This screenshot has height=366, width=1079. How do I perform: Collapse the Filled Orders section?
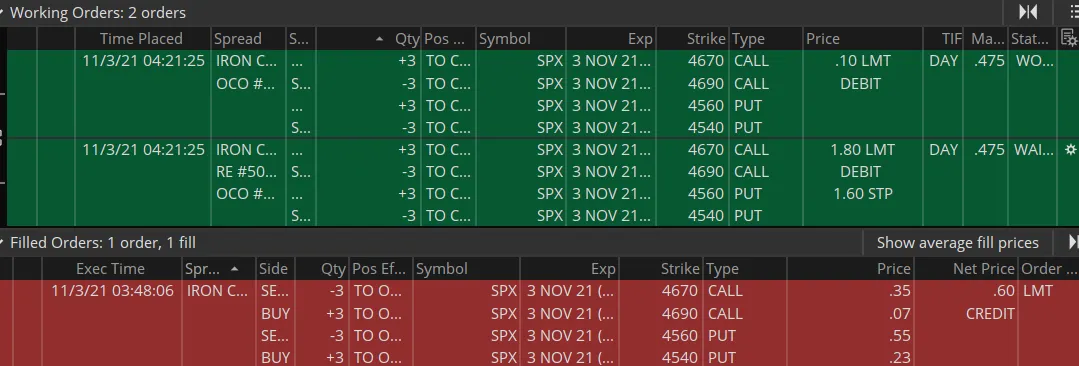3,242
